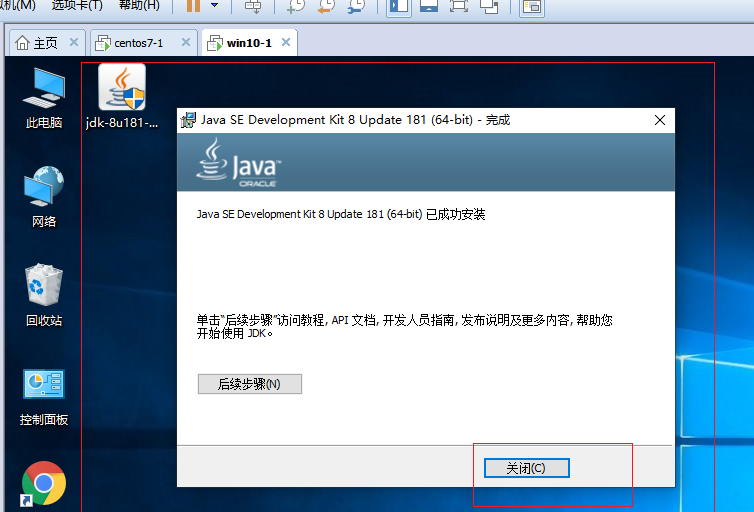The image size is (754, 512).
Task: Close the Java SE installer dialog with X
Action: [x=660, y=120]
